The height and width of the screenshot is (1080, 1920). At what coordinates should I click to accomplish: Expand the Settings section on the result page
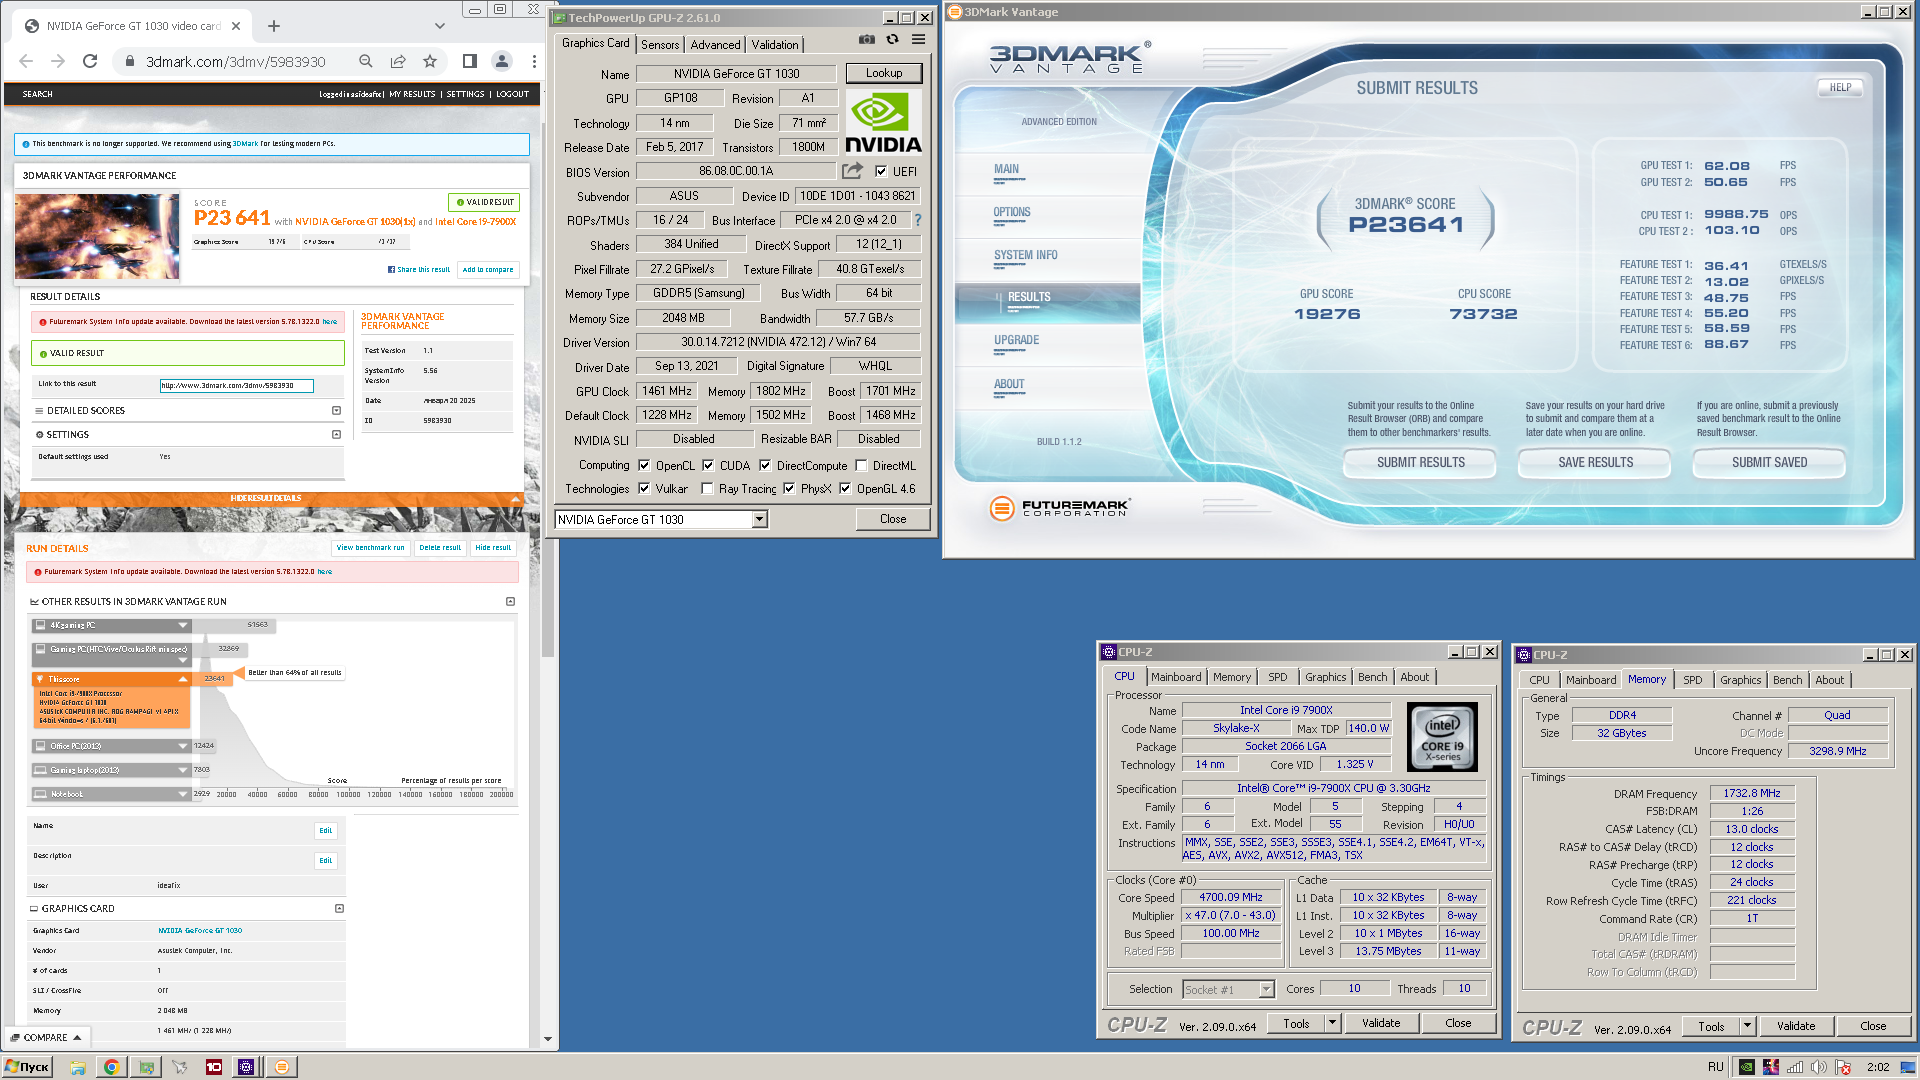tap(336, 434)
